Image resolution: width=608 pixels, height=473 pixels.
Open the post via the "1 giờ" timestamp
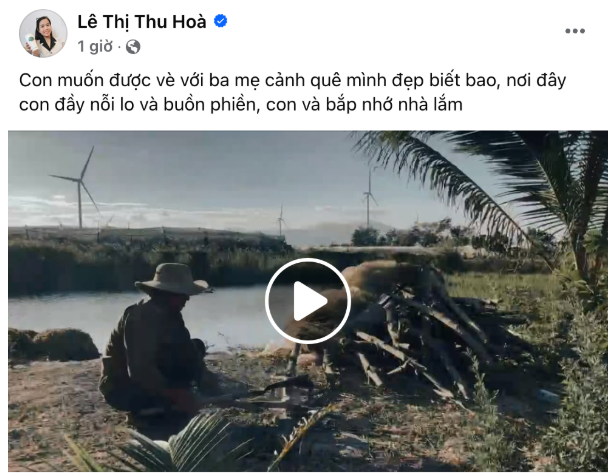click(x=95, y=47)
